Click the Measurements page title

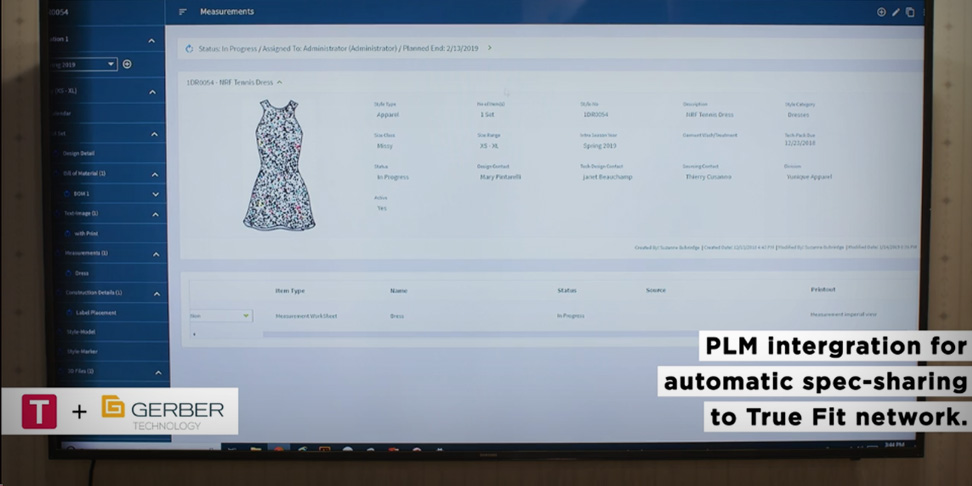tap(227, 12)
